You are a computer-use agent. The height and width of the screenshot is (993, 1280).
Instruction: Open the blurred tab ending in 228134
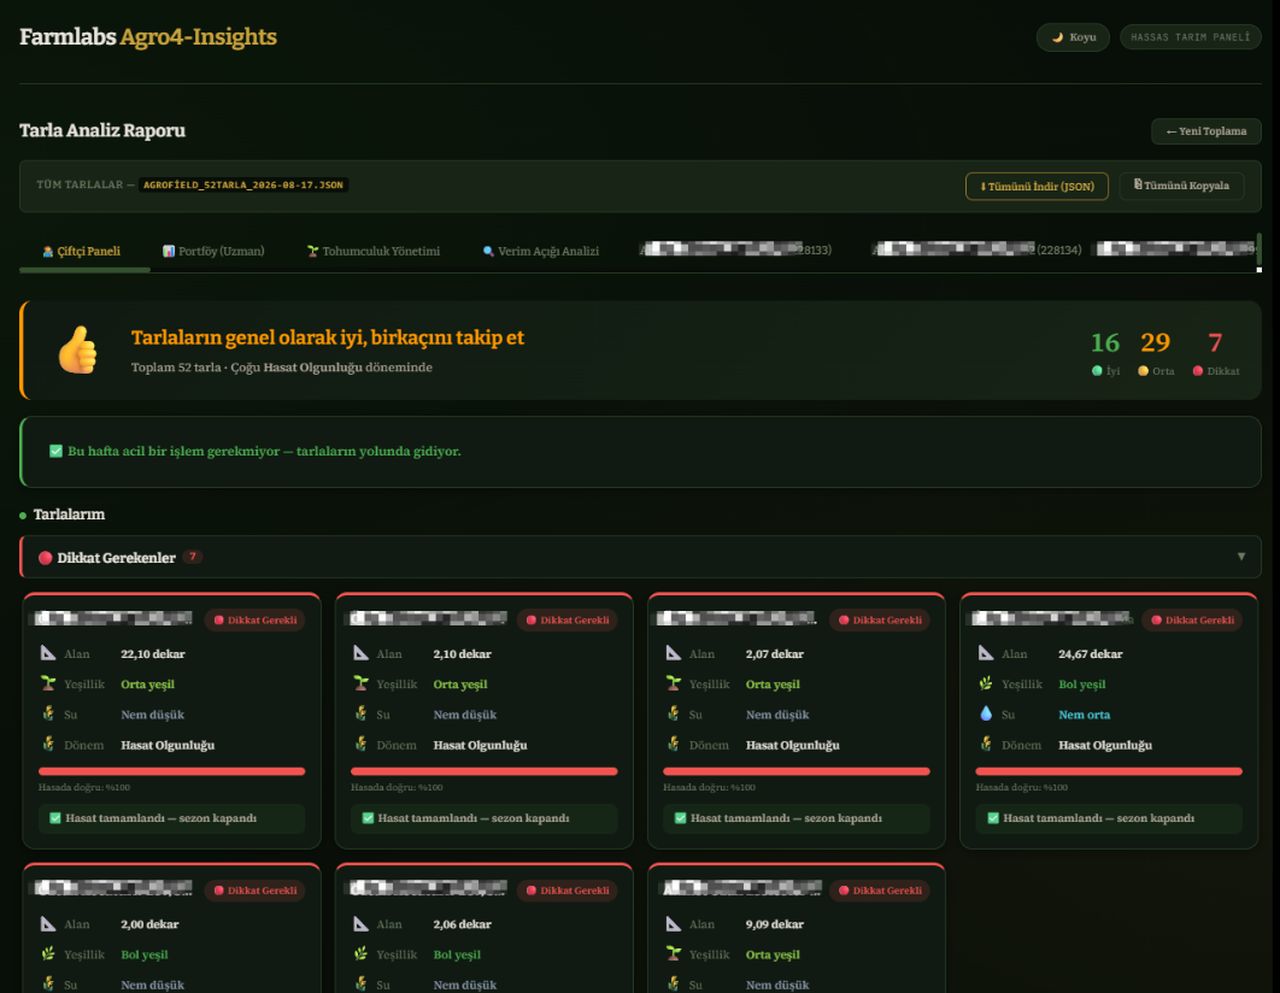pos(977,249)
